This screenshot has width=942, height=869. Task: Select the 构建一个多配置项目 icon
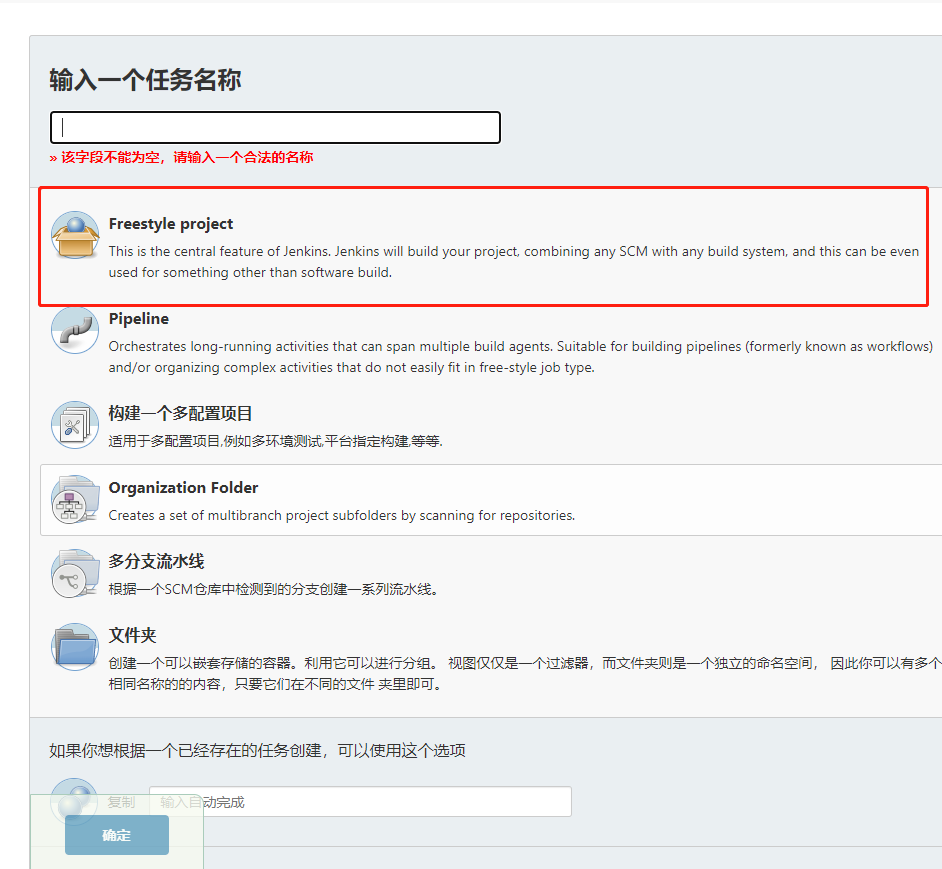[x=74, y=424]
